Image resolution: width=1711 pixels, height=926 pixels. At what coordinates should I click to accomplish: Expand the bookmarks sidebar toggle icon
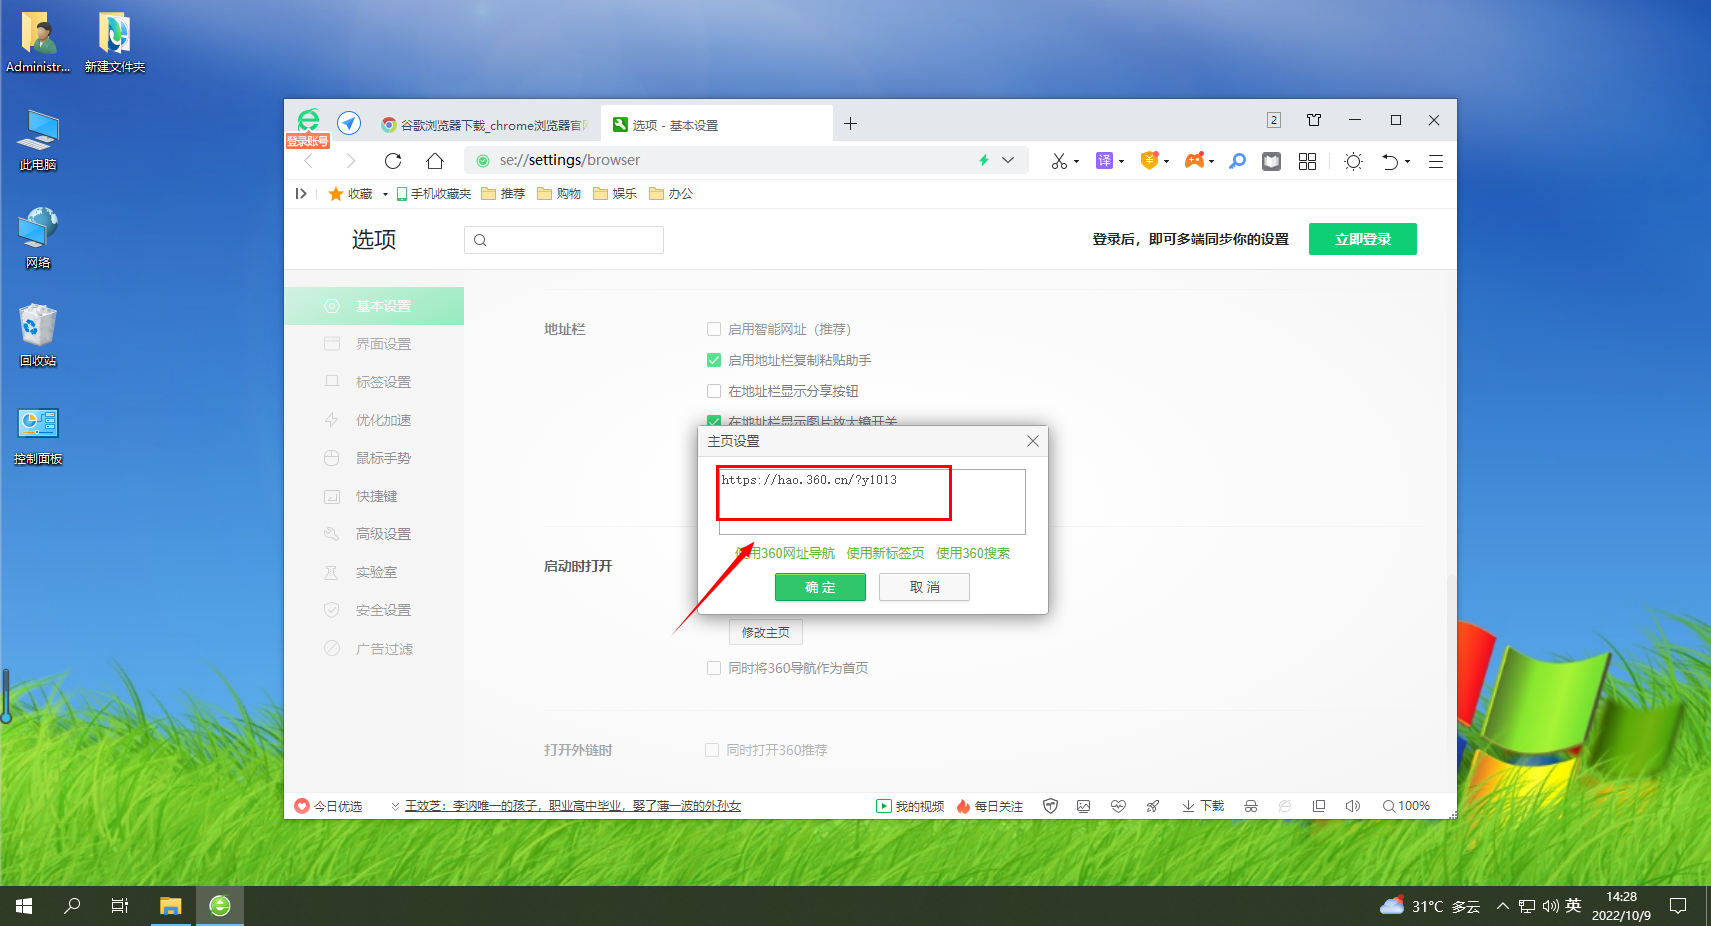(301, 193)
